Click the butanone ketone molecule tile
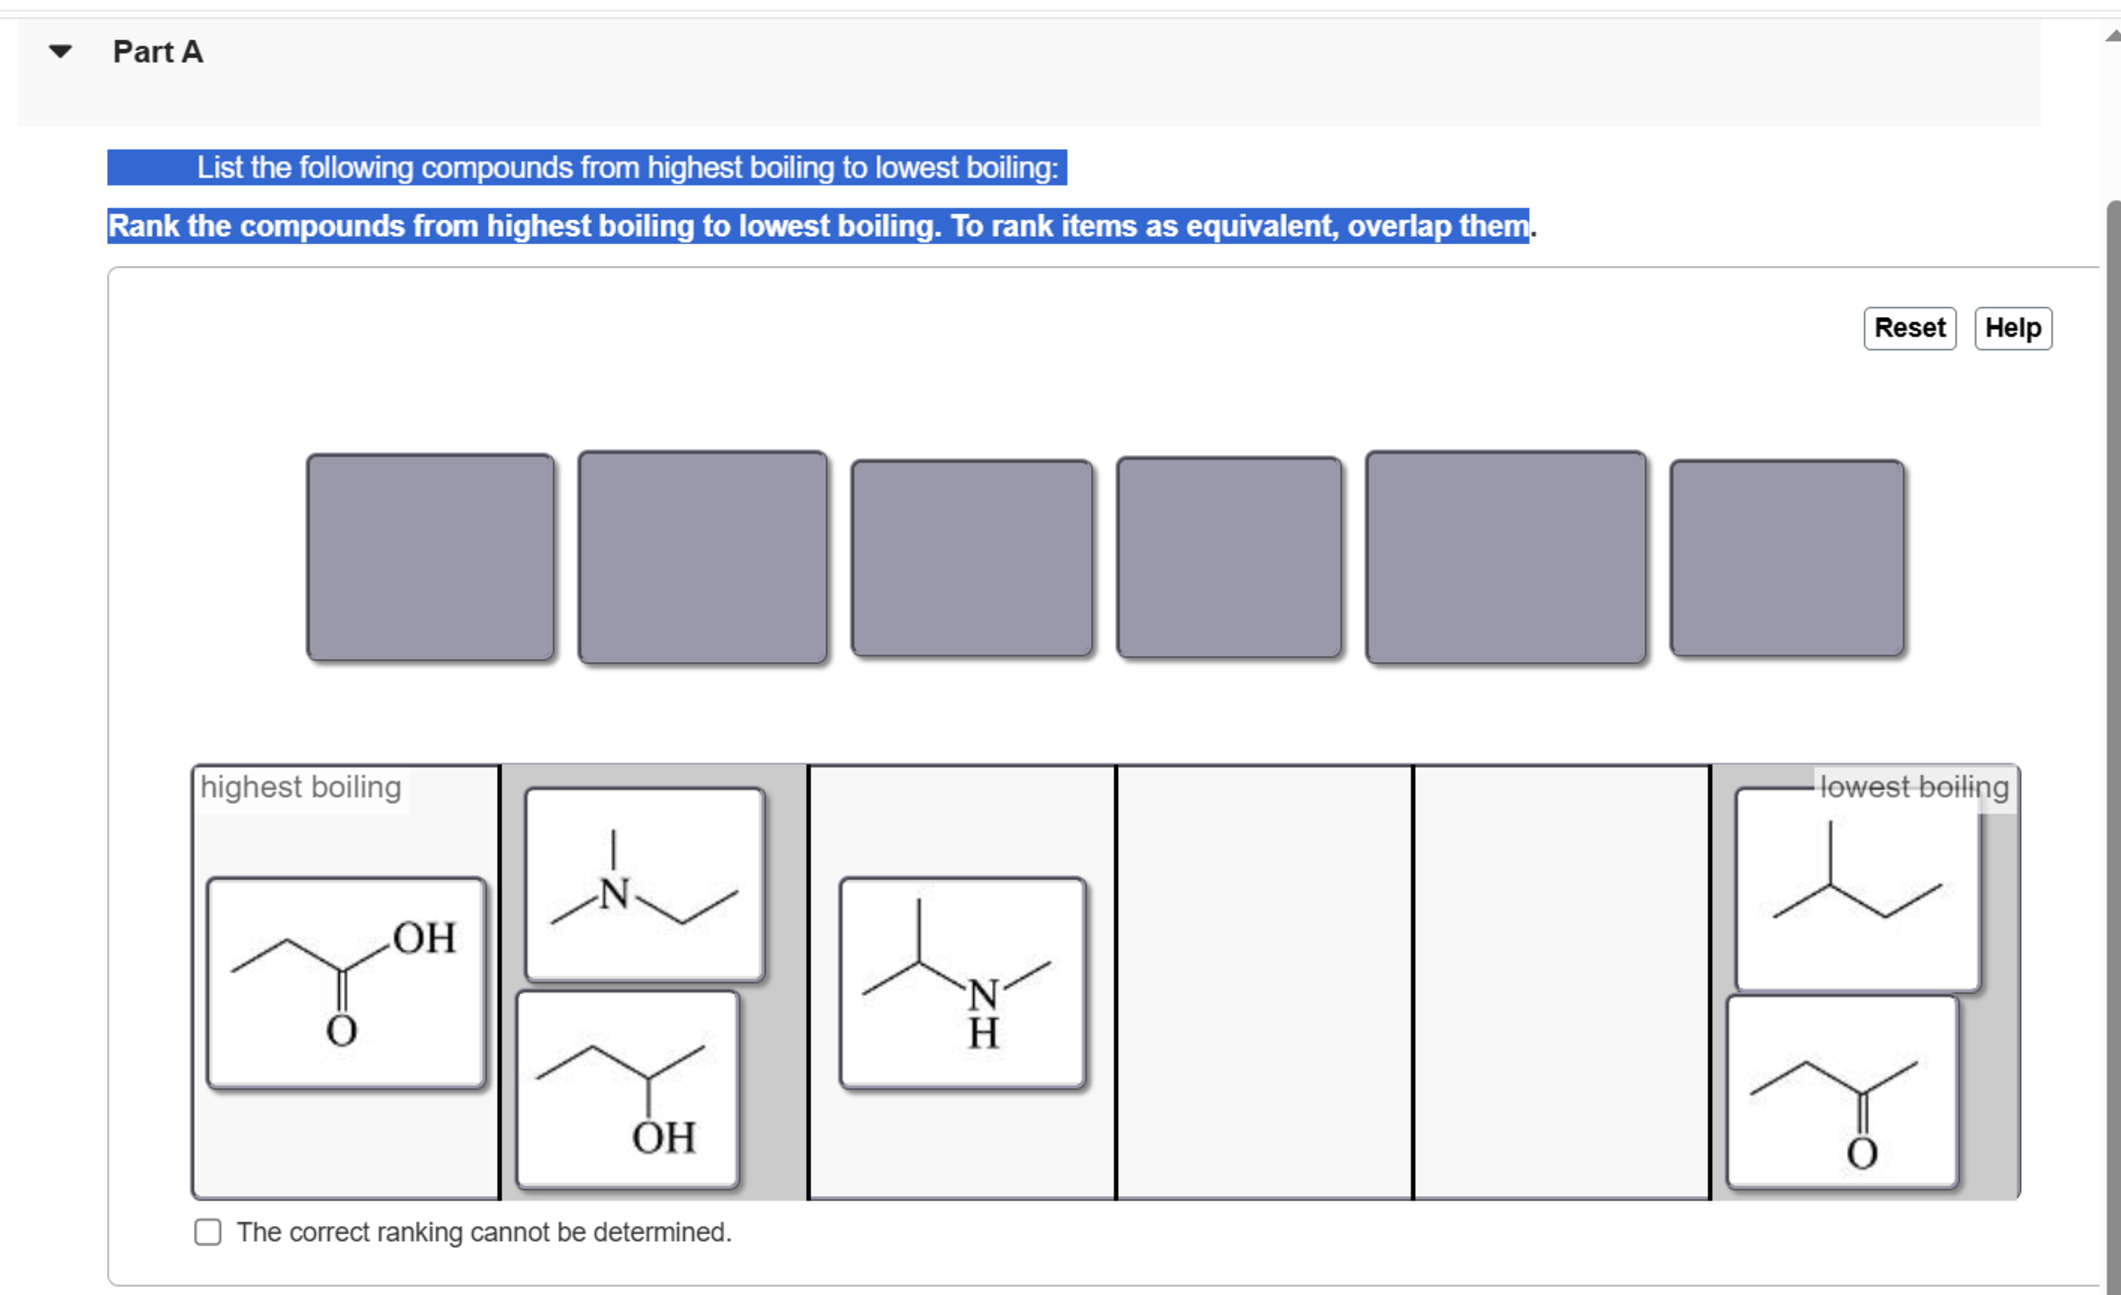2121x1295 pixels. (x=1841, y=1092)
